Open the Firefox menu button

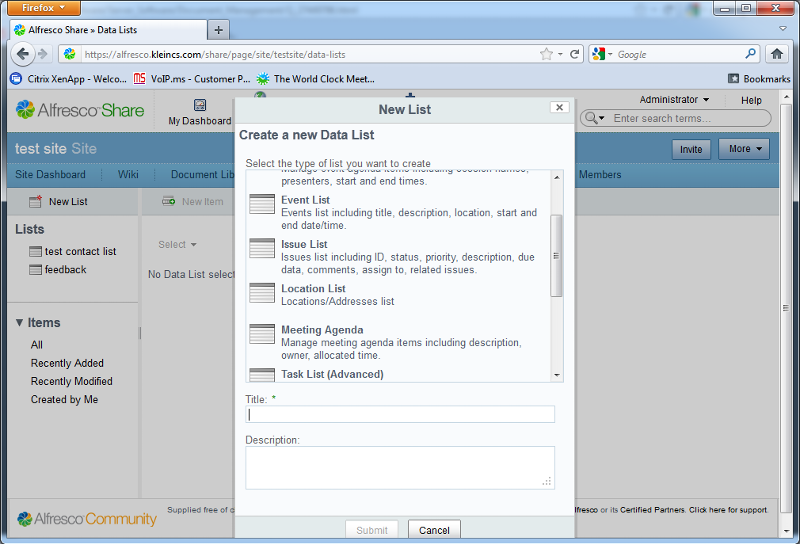pyautogui.click(x=44, y=8)
